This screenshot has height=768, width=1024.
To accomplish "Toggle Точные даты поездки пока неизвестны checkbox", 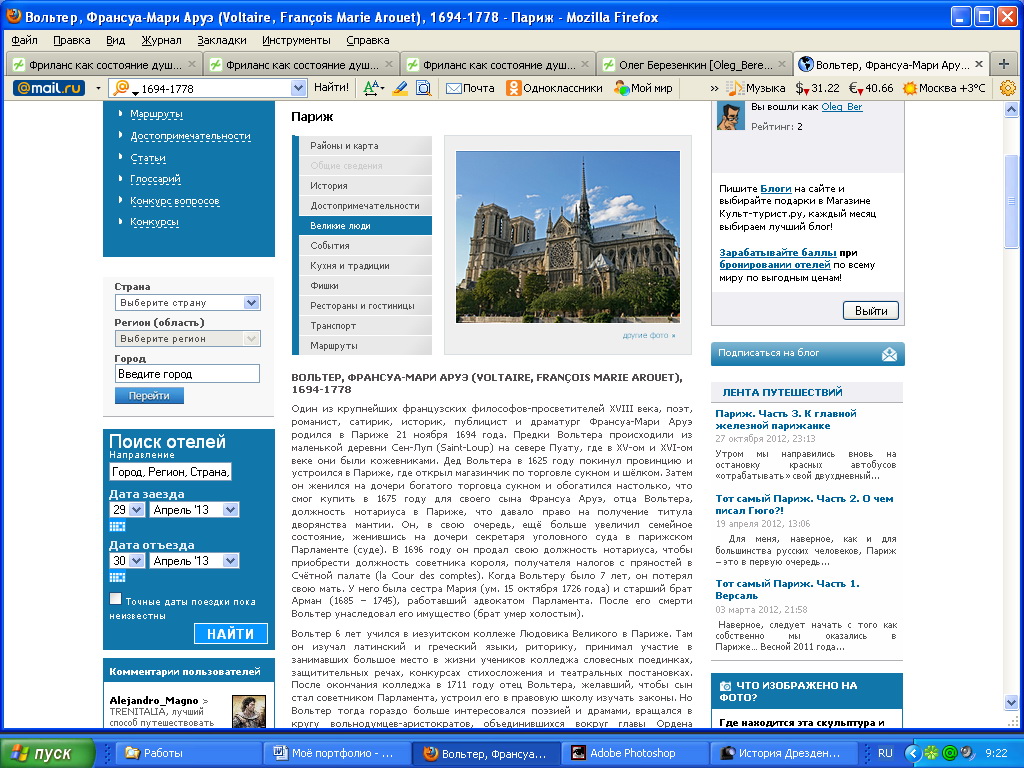I will (x=116, y=599).
